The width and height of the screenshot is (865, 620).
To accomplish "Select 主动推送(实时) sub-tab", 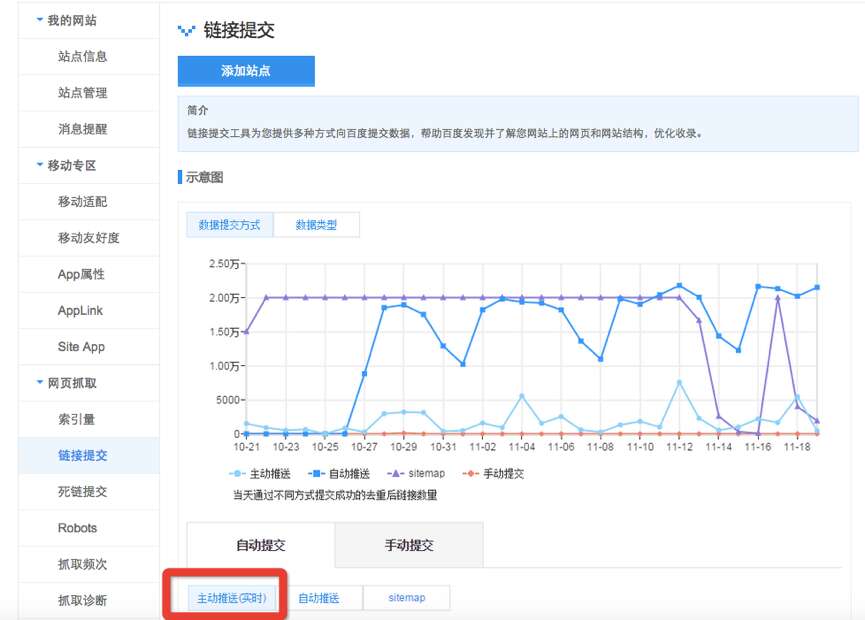I will coord(231,598).
